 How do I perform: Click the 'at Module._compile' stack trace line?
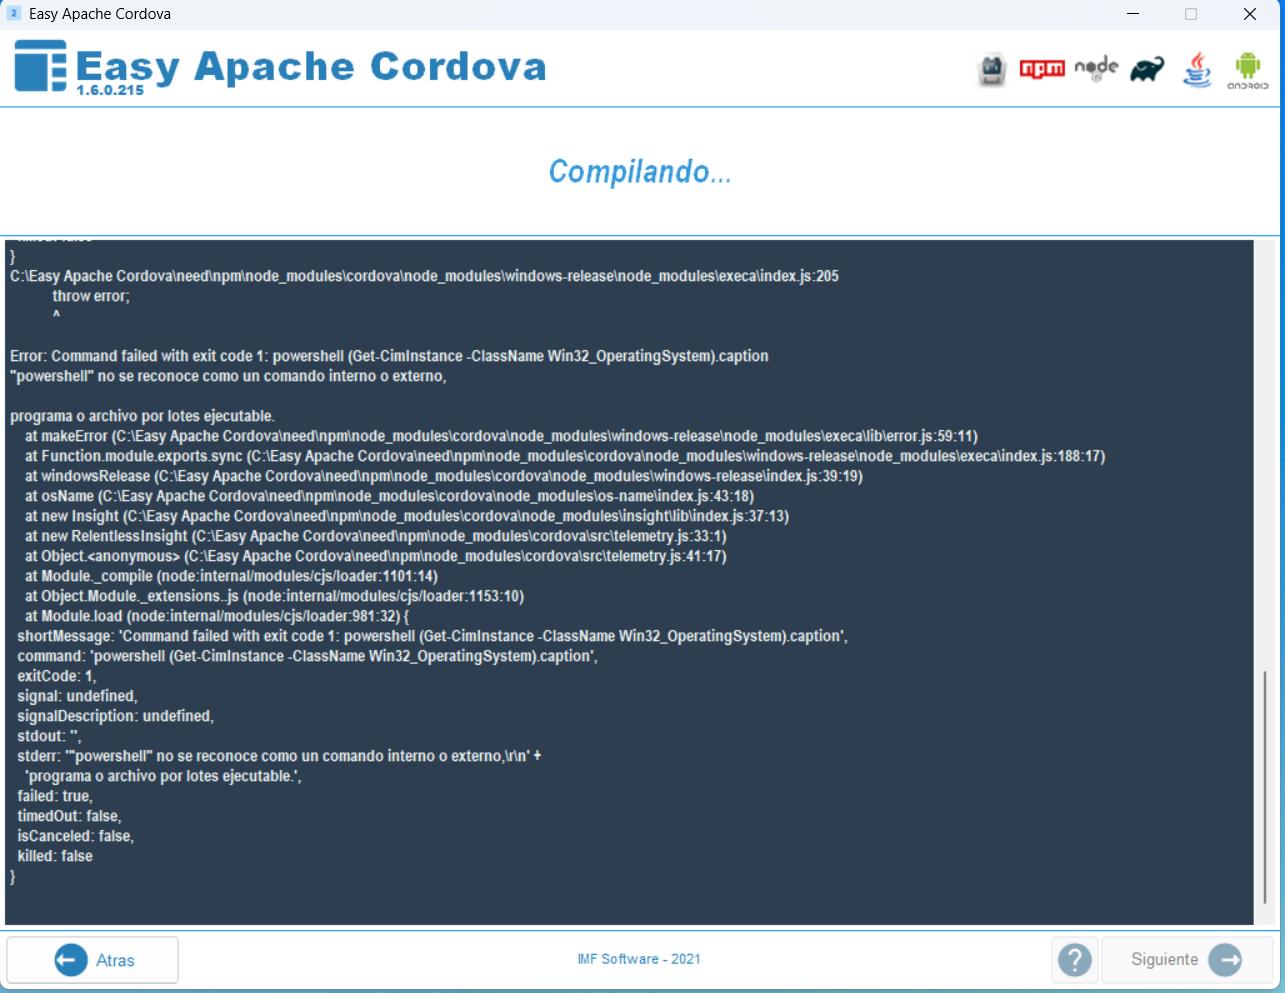(x=231, y=576)
